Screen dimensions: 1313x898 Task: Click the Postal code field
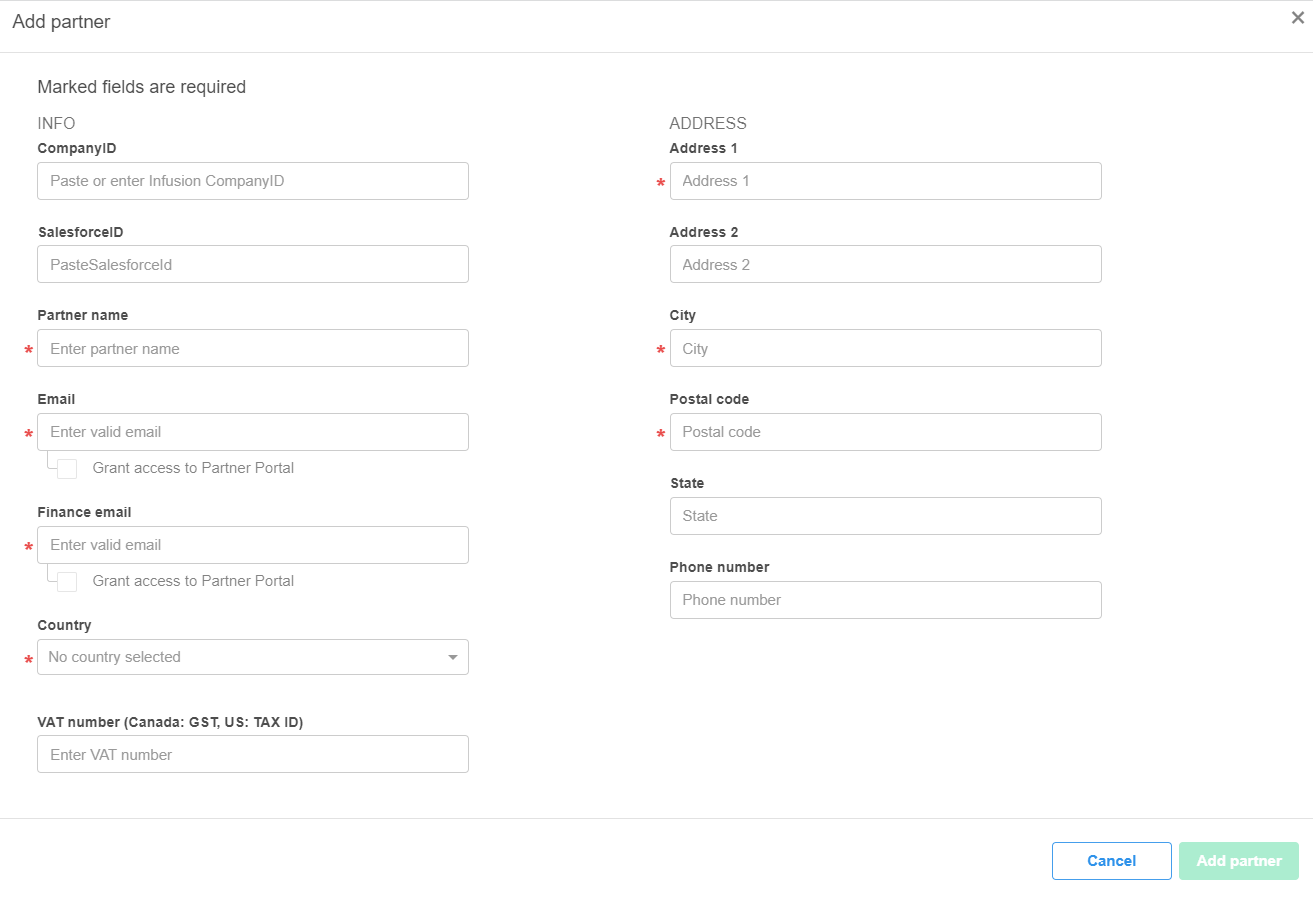point(885,432)
